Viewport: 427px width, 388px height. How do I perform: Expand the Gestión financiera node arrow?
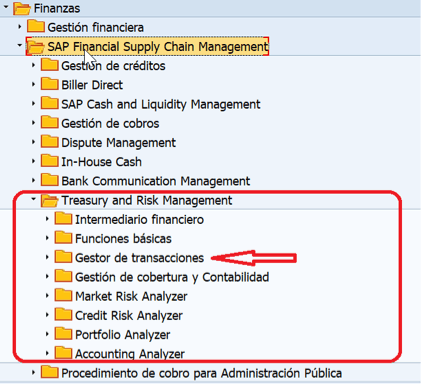point(20,26)
